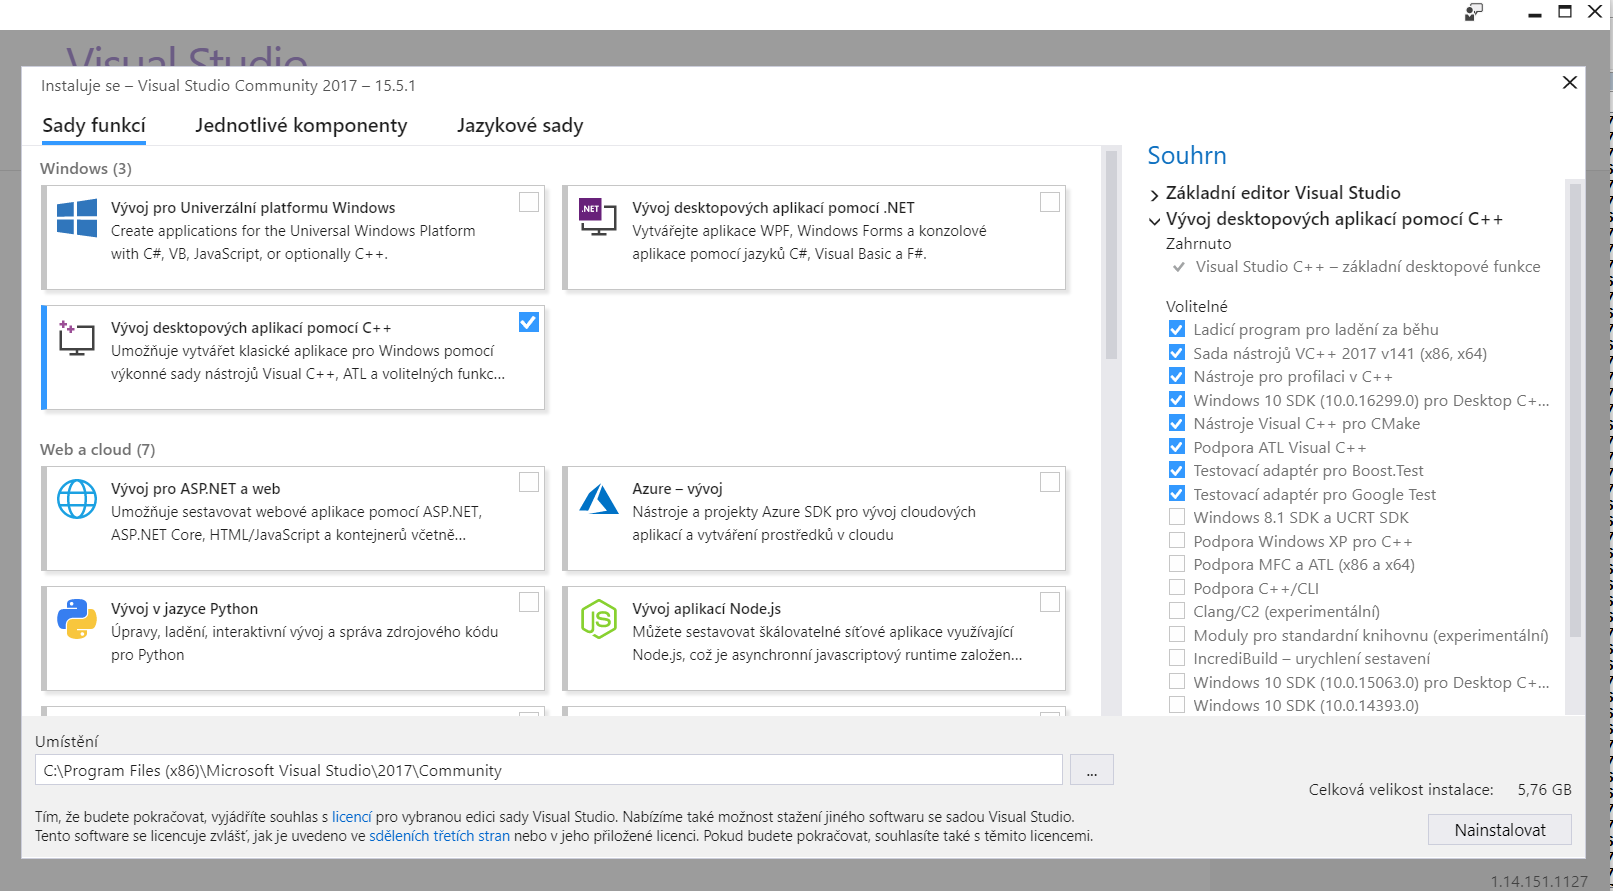Check Podpora MFC a ATL option
The image size is (1613, 891).
1177,564
